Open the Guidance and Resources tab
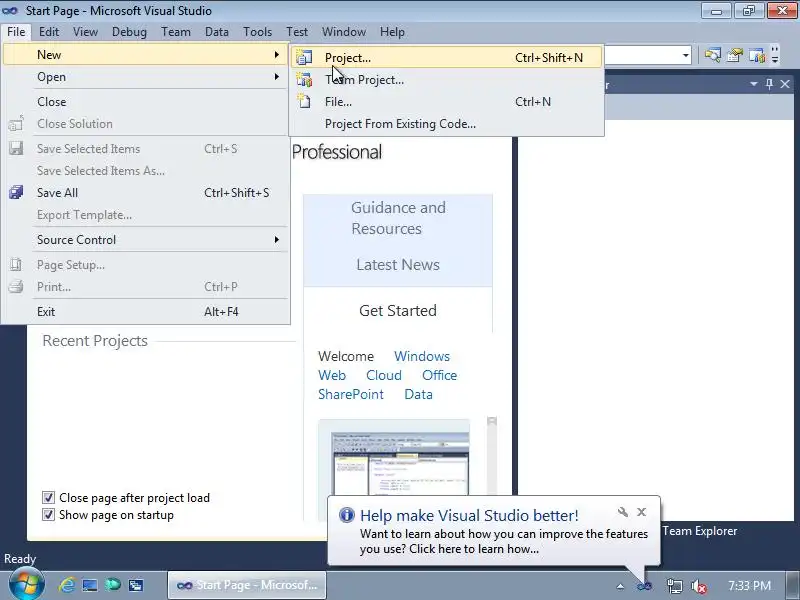Image resolution: width=800 pixels, height=600 pixels. point(398,218)
